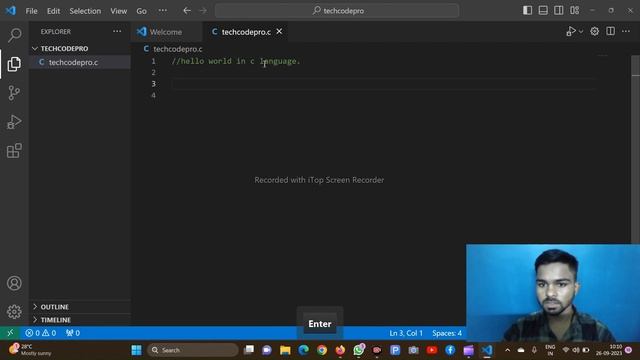The width and height of the screenshot is (640, 360).
Task: Click the Visual Studio Code taskbar icon
Action: coord(487,350)
